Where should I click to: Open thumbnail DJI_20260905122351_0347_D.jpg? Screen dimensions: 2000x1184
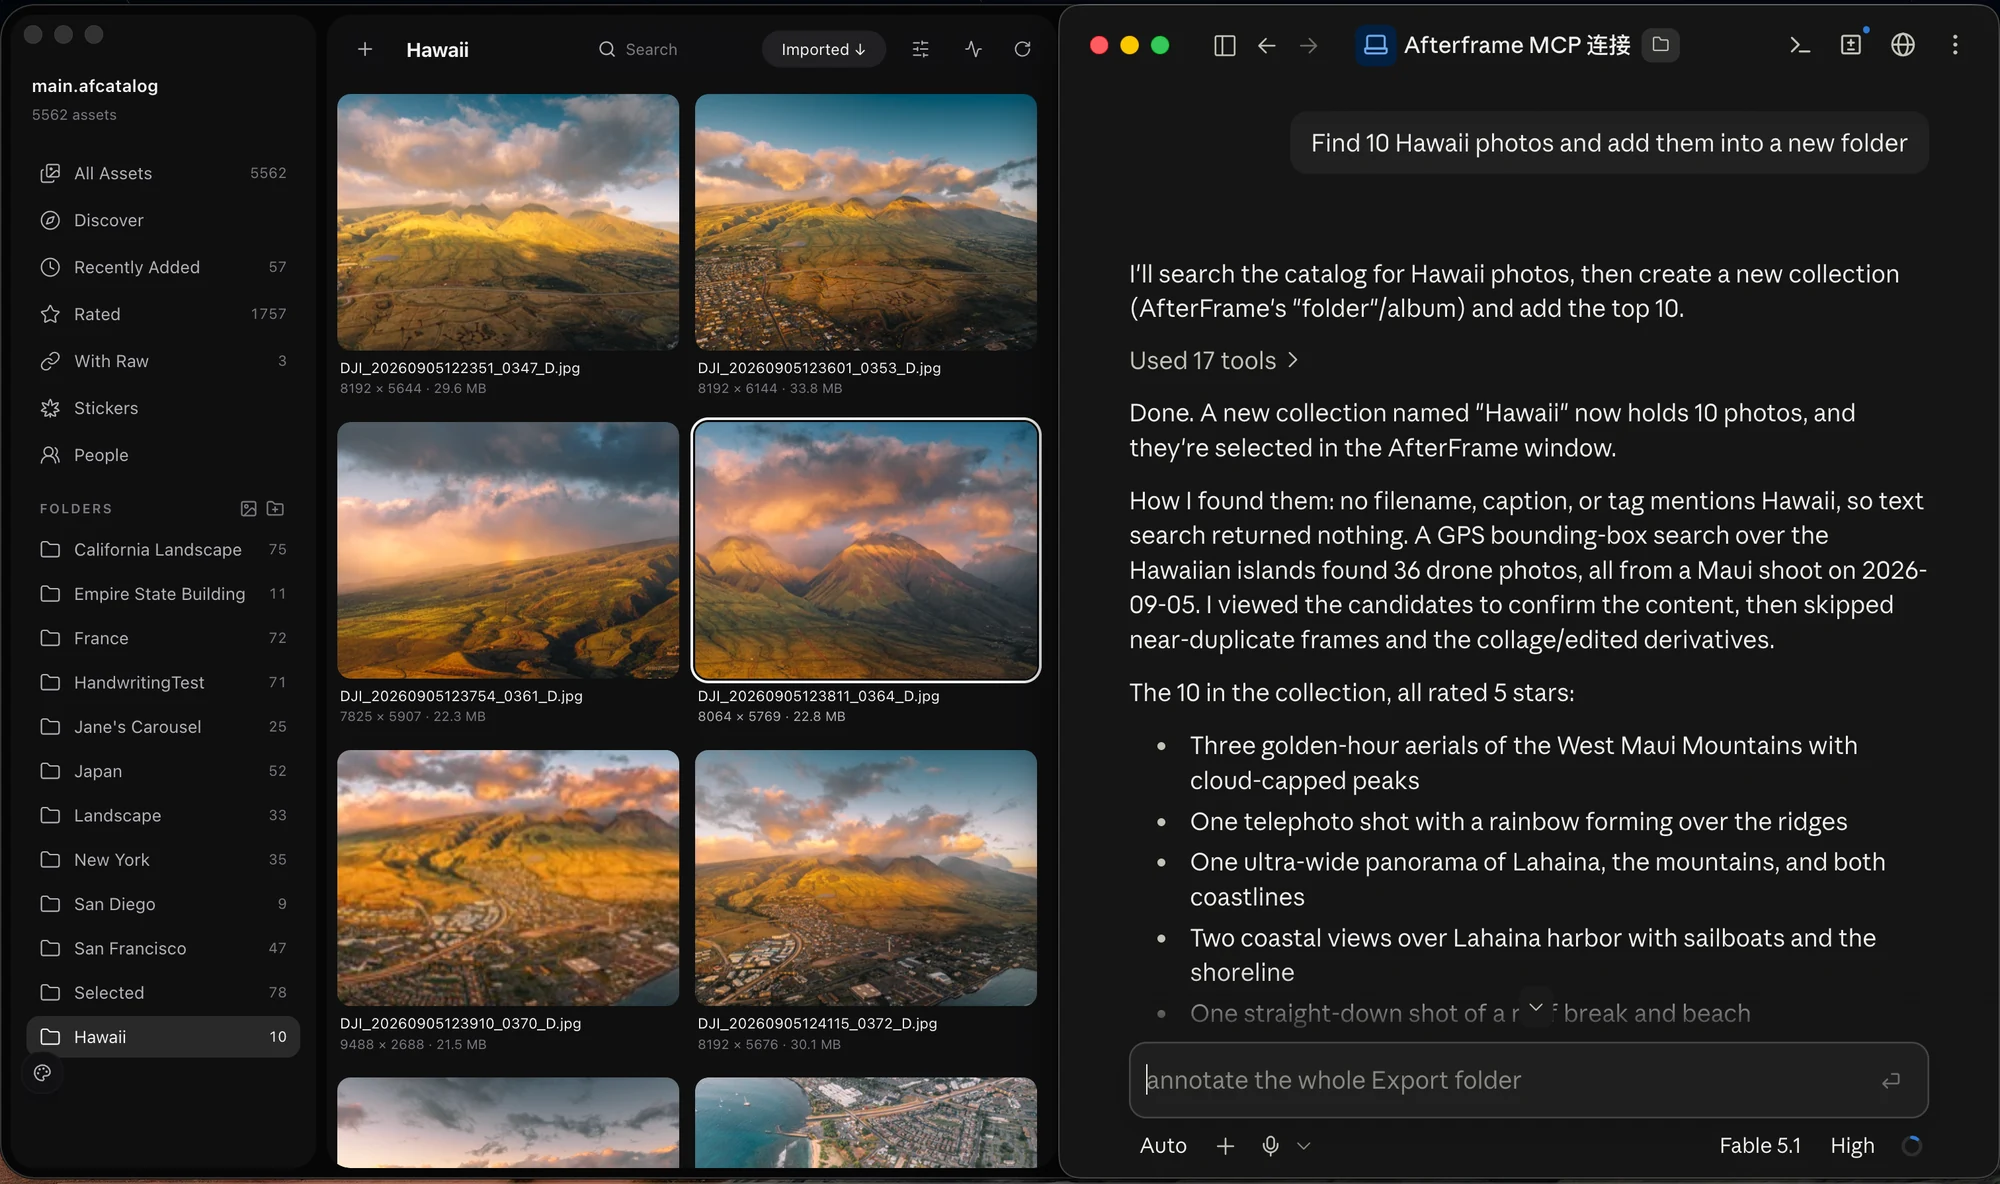click(508, 222)
